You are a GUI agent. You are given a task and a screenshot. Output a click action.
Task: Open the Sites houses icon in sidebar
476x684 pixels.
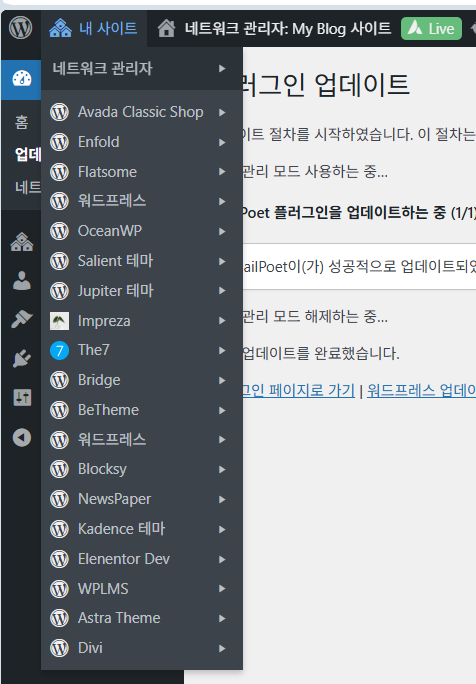click(22, 242)
